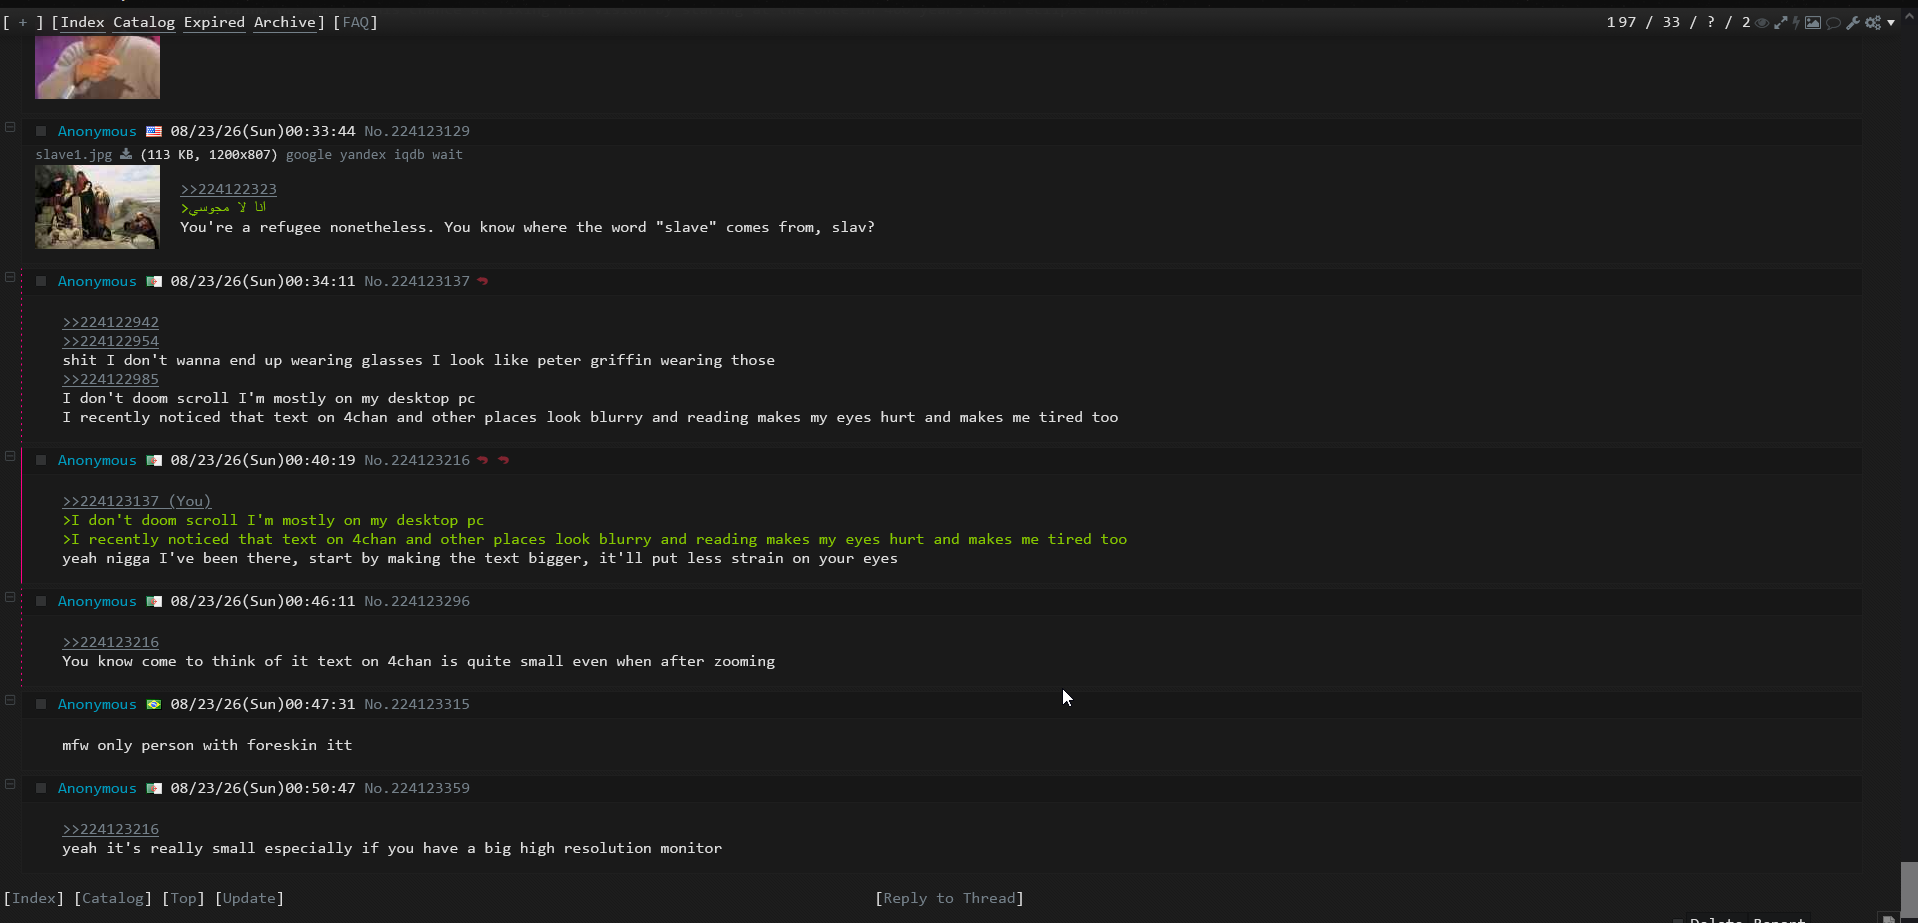Click the US flag on post 224123129
Image resolution: width=1918 pixels, height=923 pixels.
[154, 131]
